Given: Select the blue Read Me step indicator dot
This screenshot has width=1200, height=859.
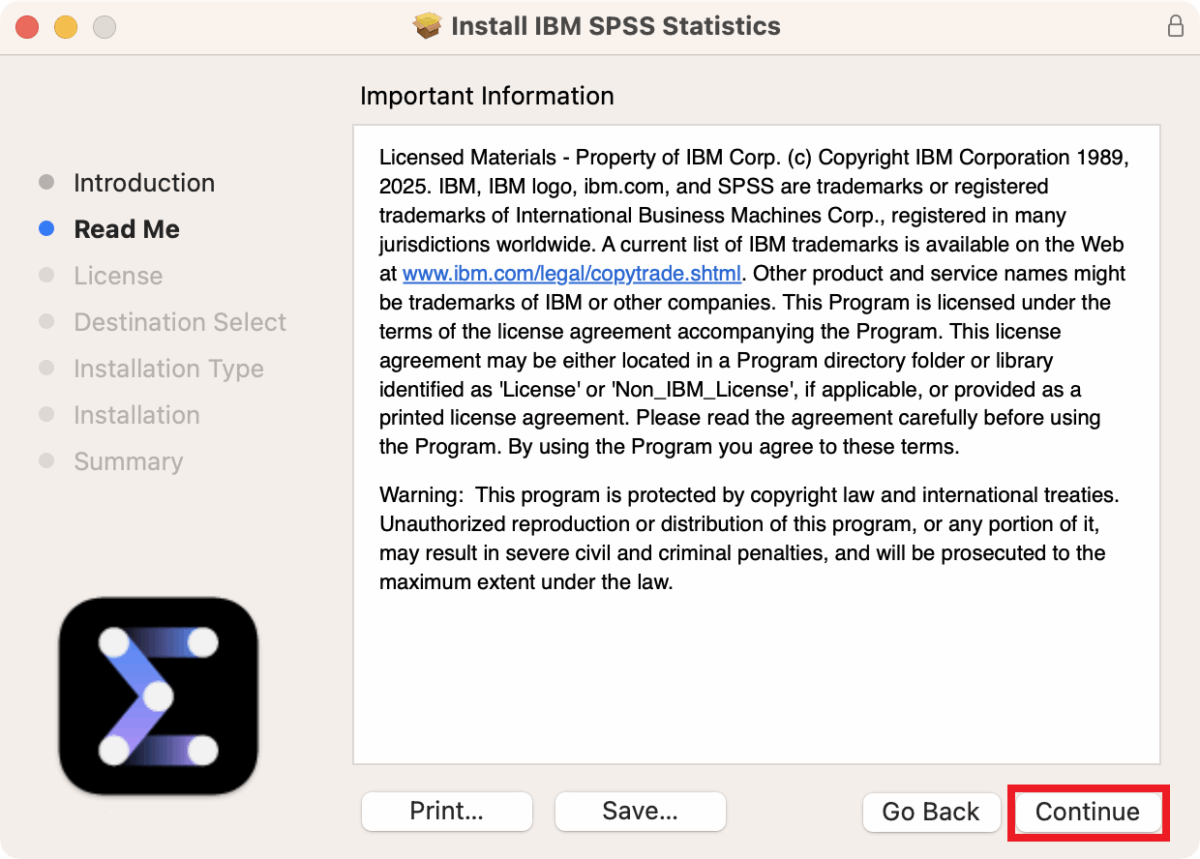Looking at the screenshot, I should pos(47,229).
